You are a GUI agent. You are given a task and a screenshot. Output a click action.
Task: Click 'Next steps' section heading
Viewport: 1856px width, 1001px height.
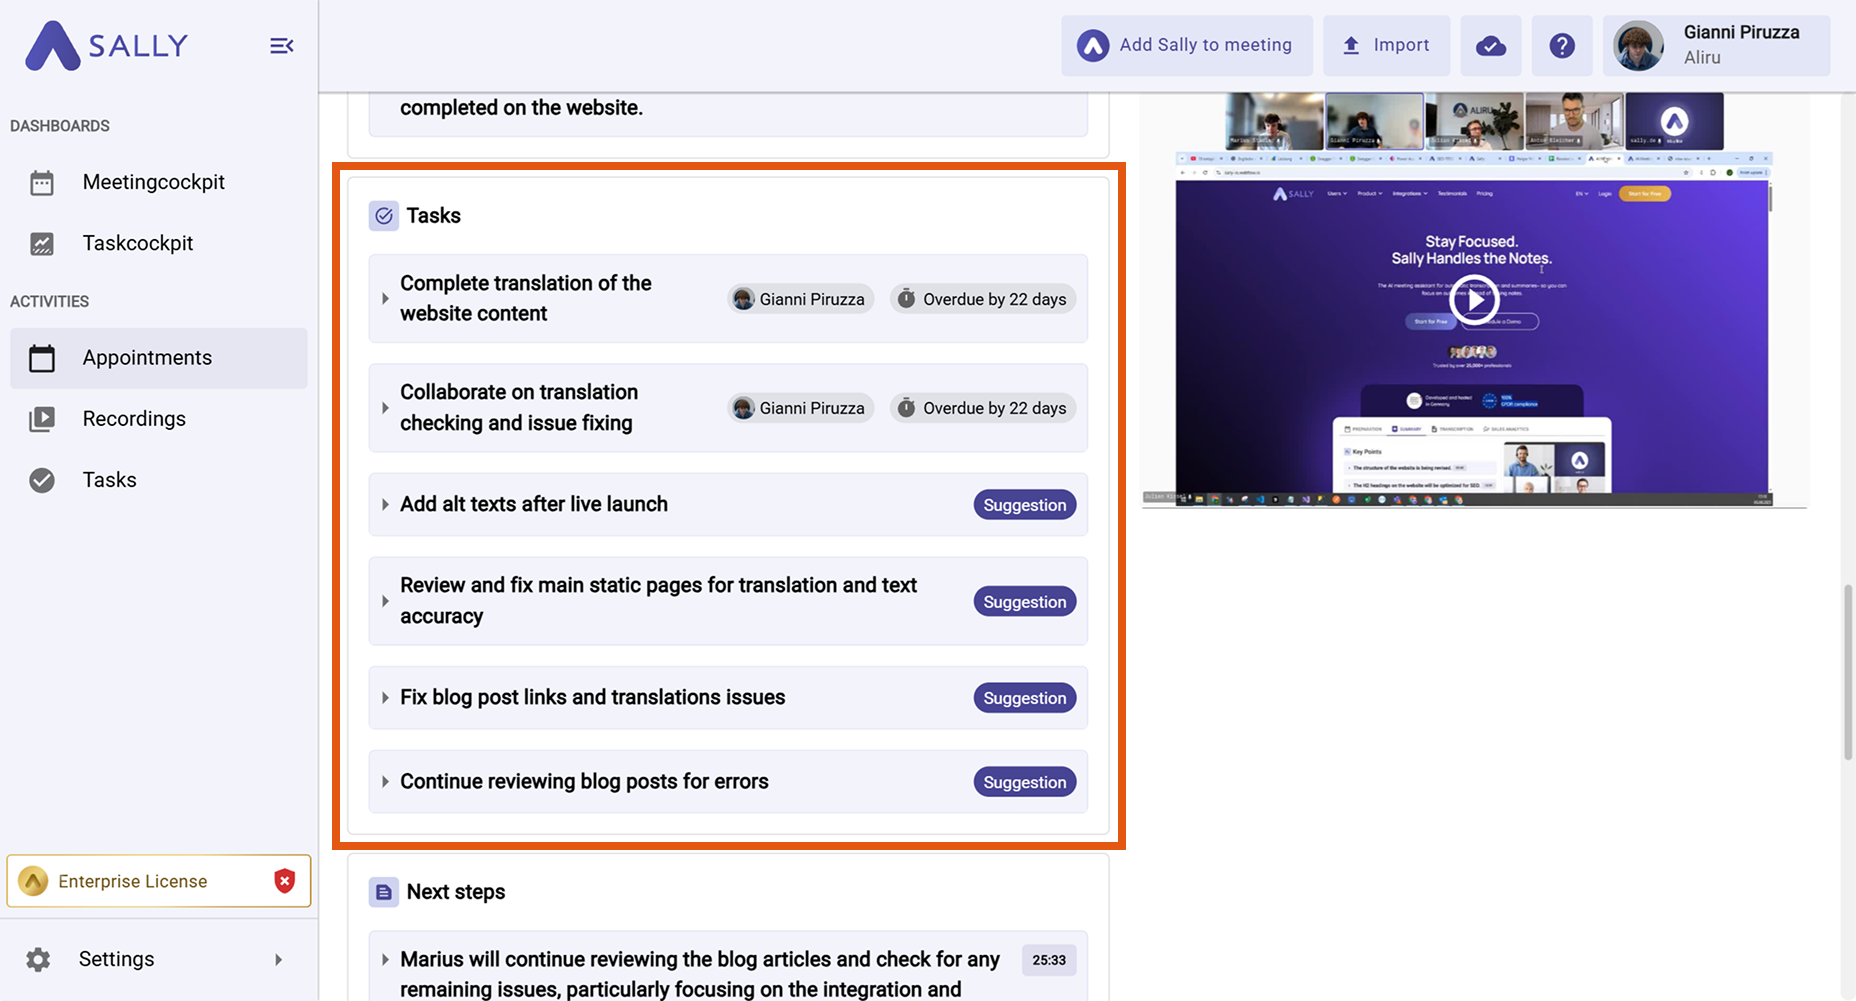(456, 892)
